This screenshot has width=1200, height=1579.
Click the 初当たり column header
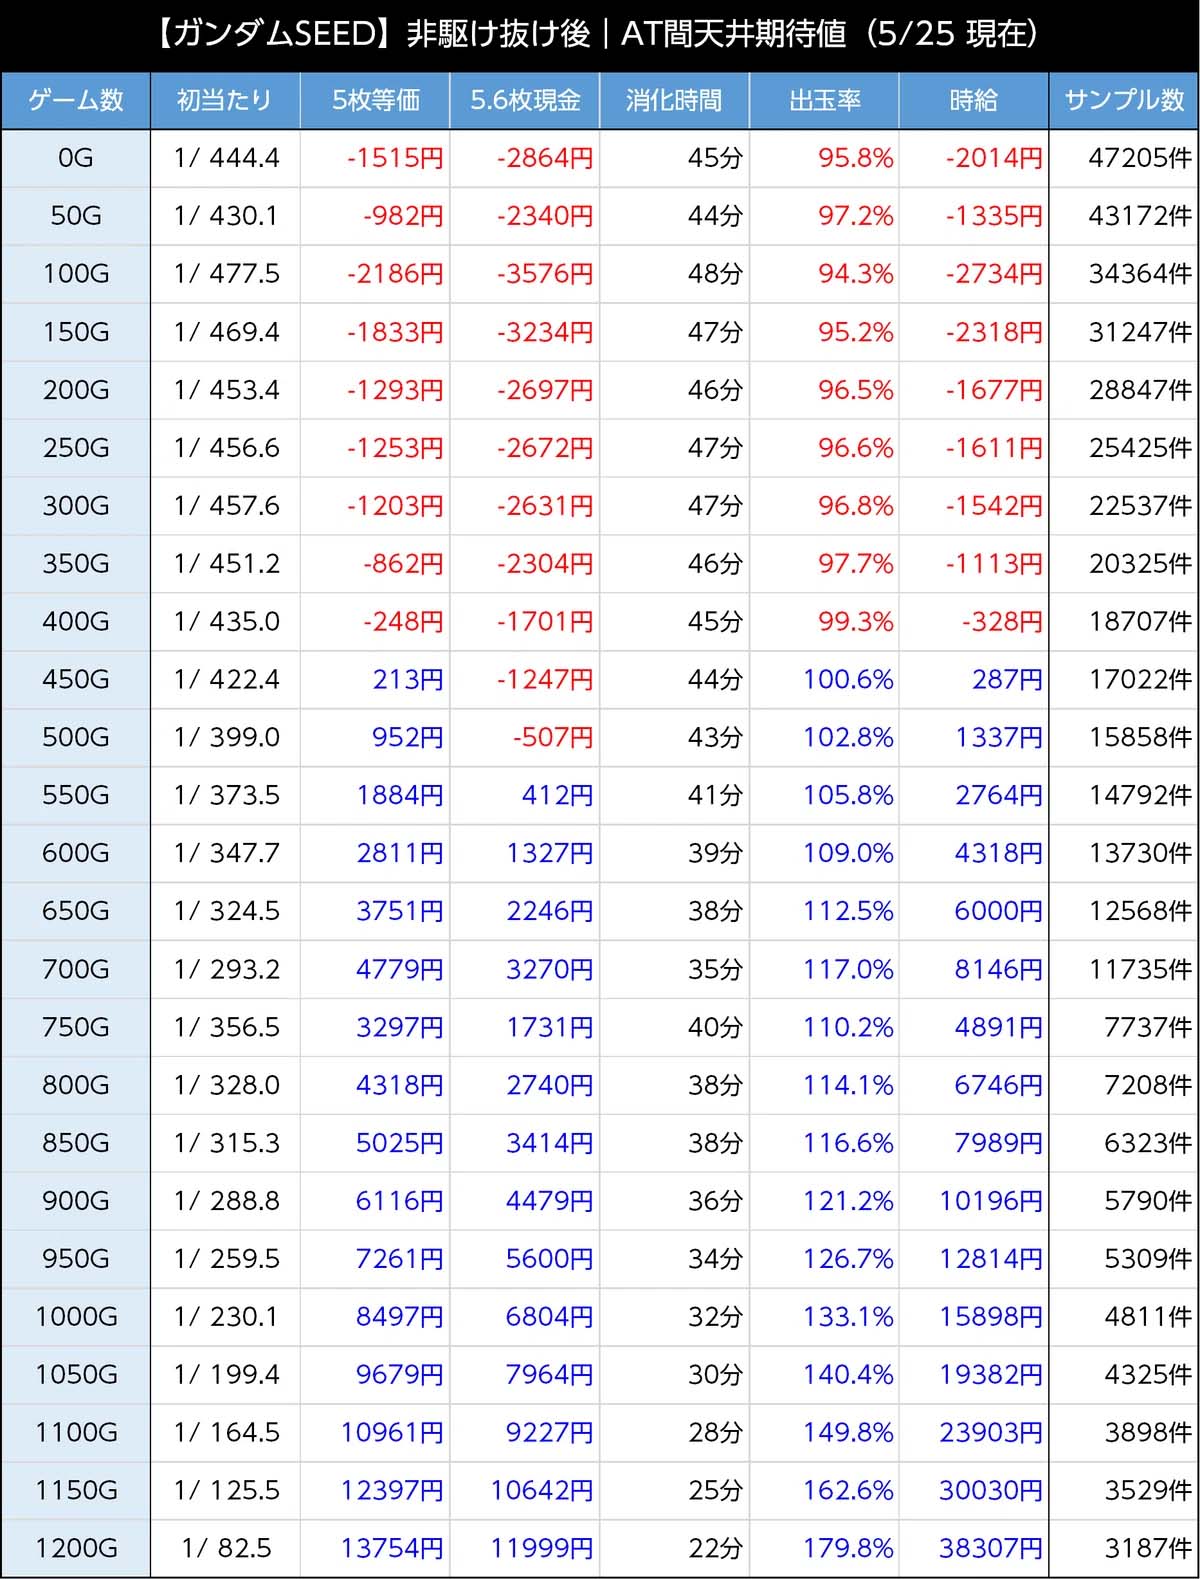[x=225, y=100]
